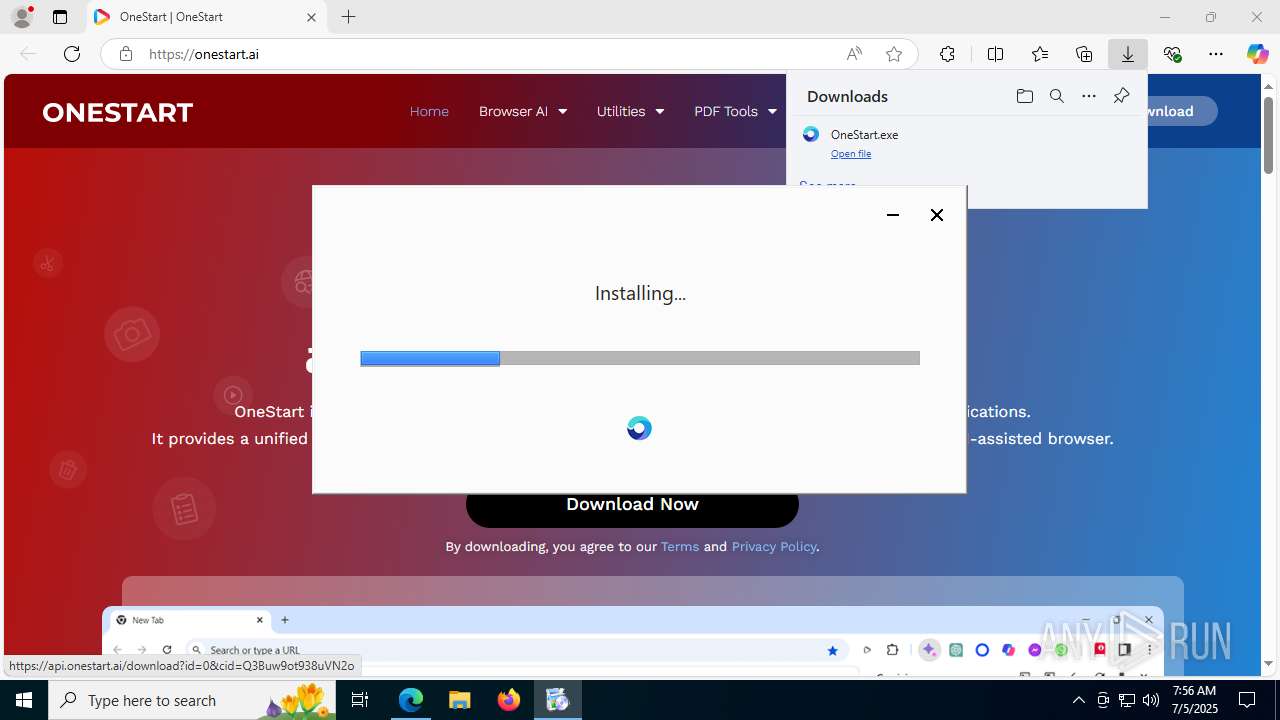
Task: Add this page to favorites star
Action: (x=894, y=54)
